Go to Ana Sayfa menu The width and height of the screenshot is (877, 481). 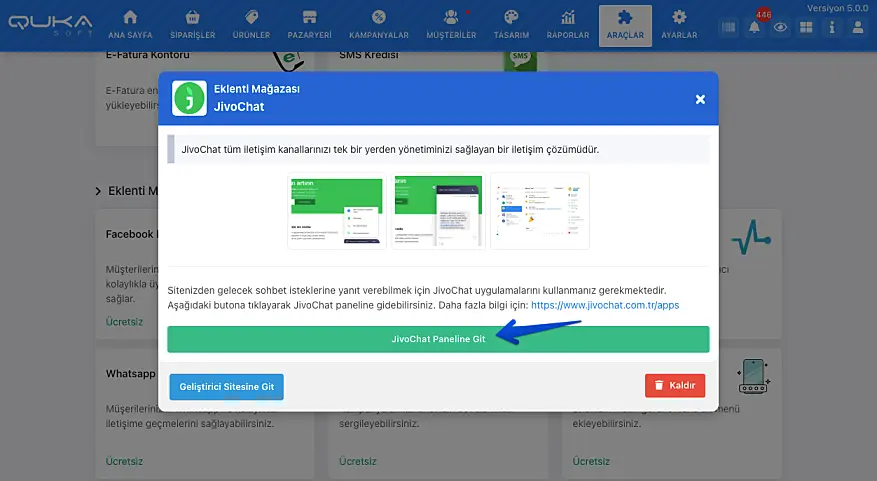coord(130,25)
